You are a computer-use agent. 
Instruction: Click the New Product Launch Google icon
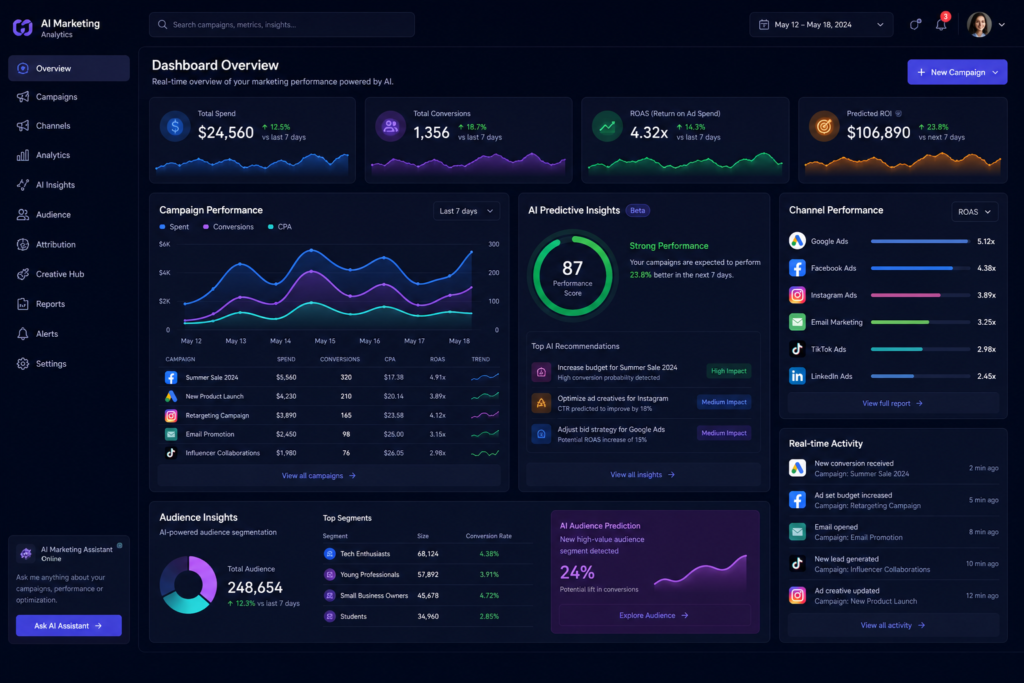[x=170, y=396]
